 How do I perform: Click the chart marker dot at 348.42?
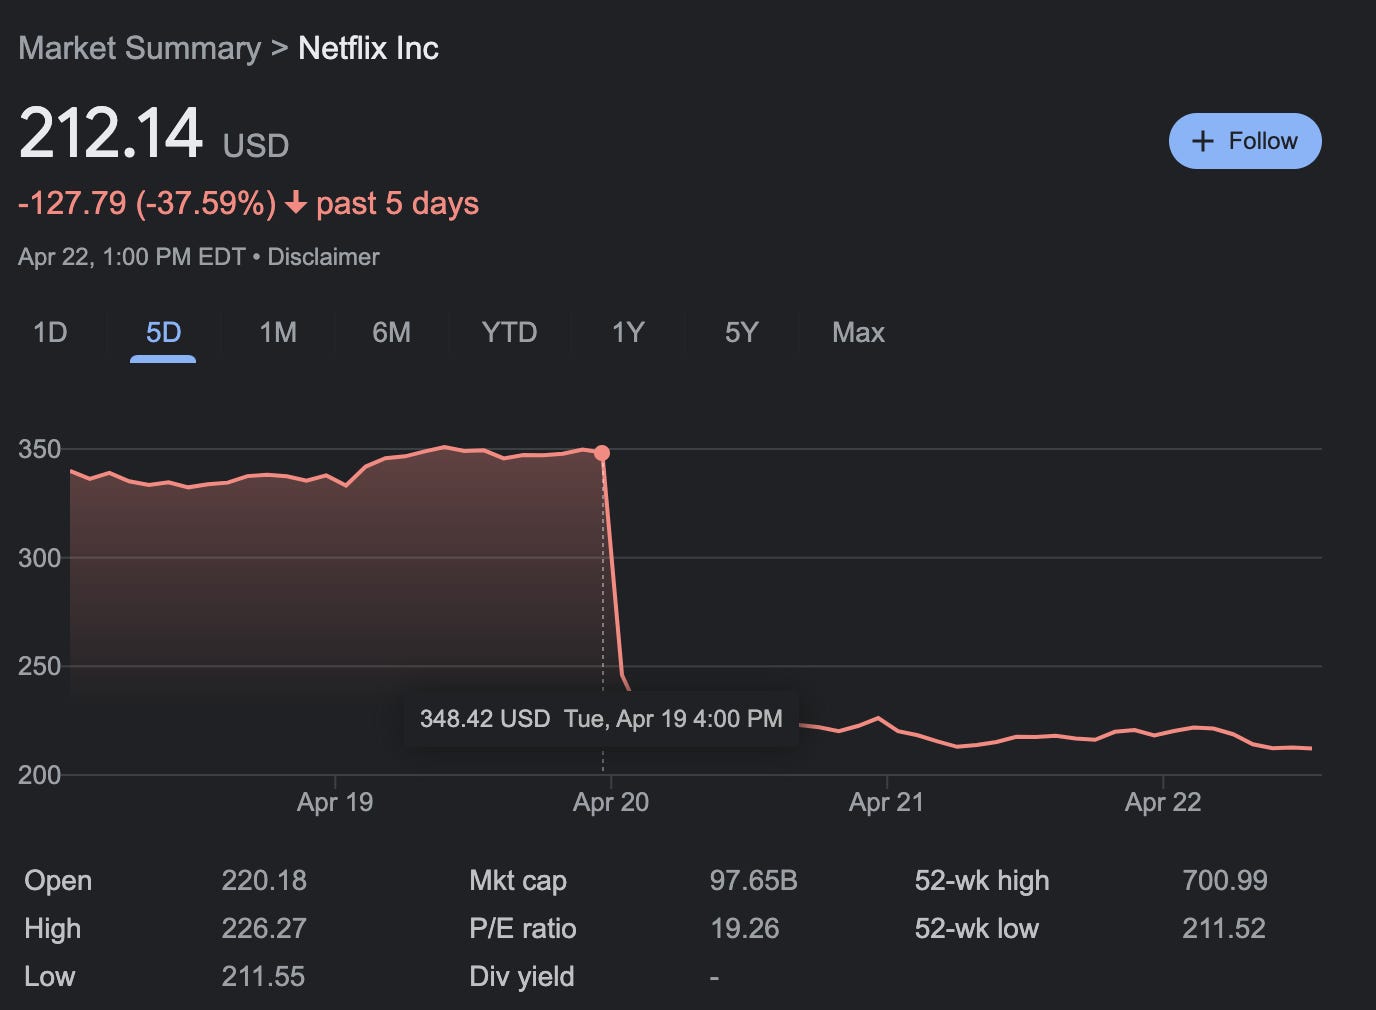click(x=602, y=453)
